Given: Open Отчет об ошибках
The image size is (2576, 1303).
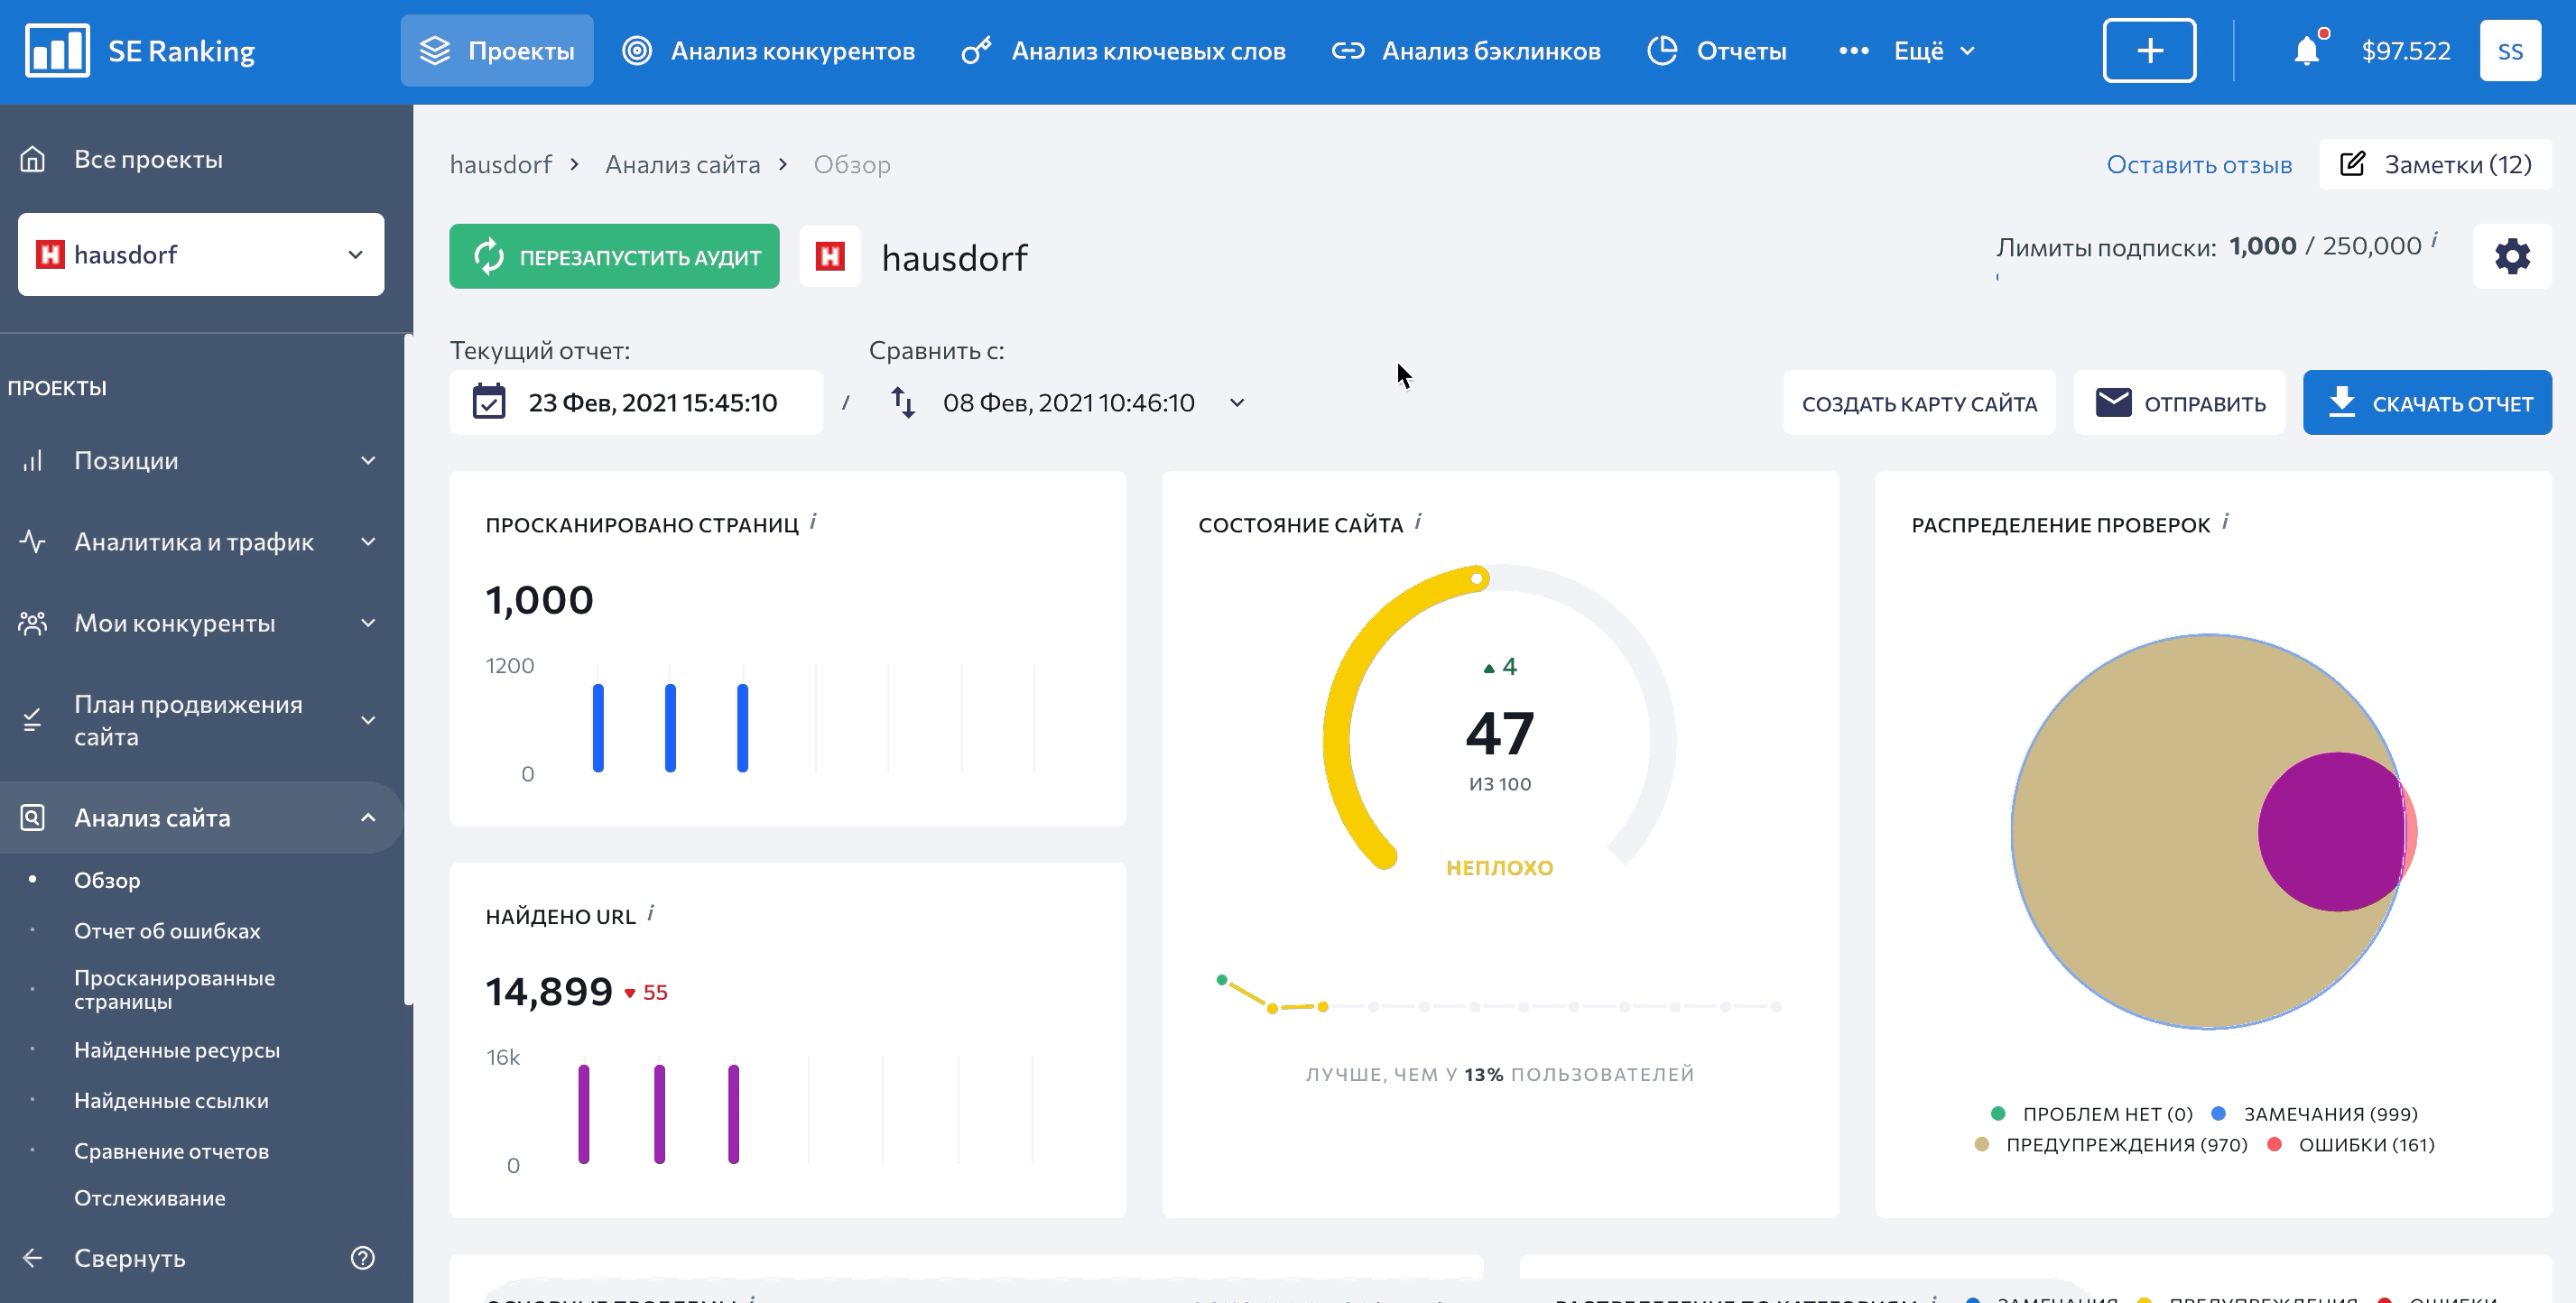Looking at the screenshot, I should click(167, 930).
